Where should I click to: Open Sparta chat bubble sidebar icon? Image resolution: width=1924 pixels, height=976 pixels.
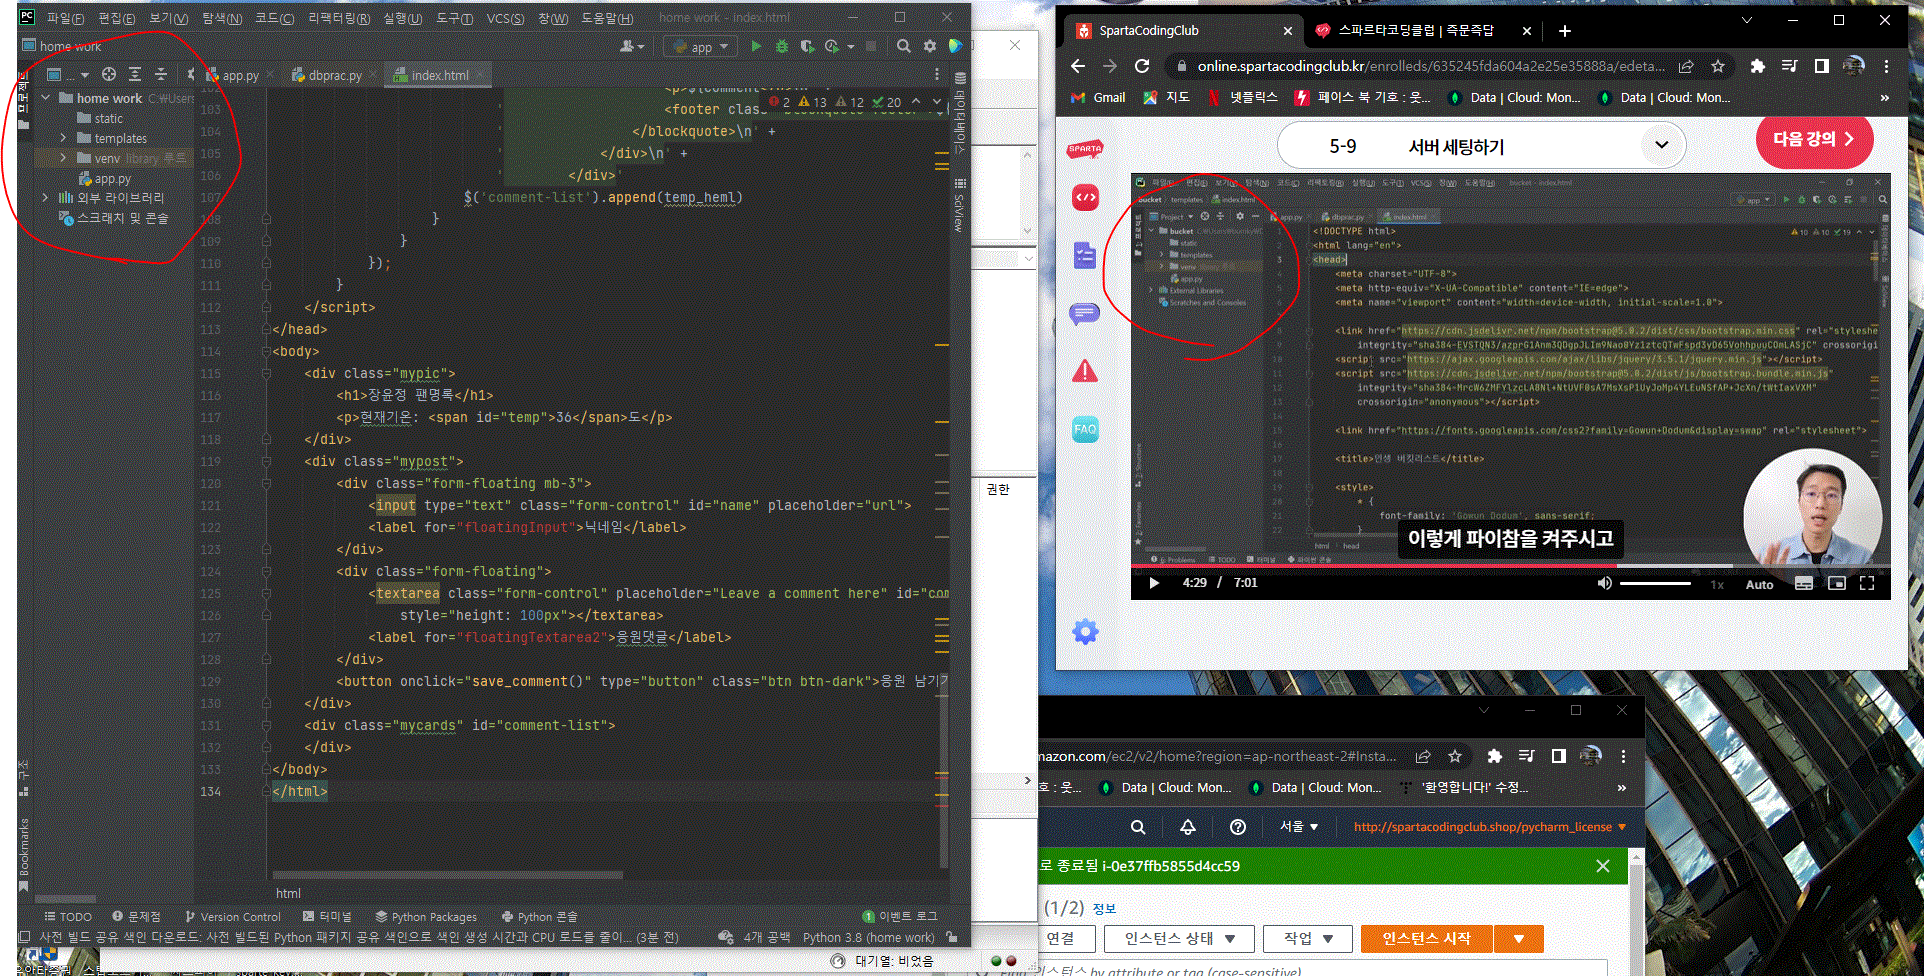(x=1085, y=314)
